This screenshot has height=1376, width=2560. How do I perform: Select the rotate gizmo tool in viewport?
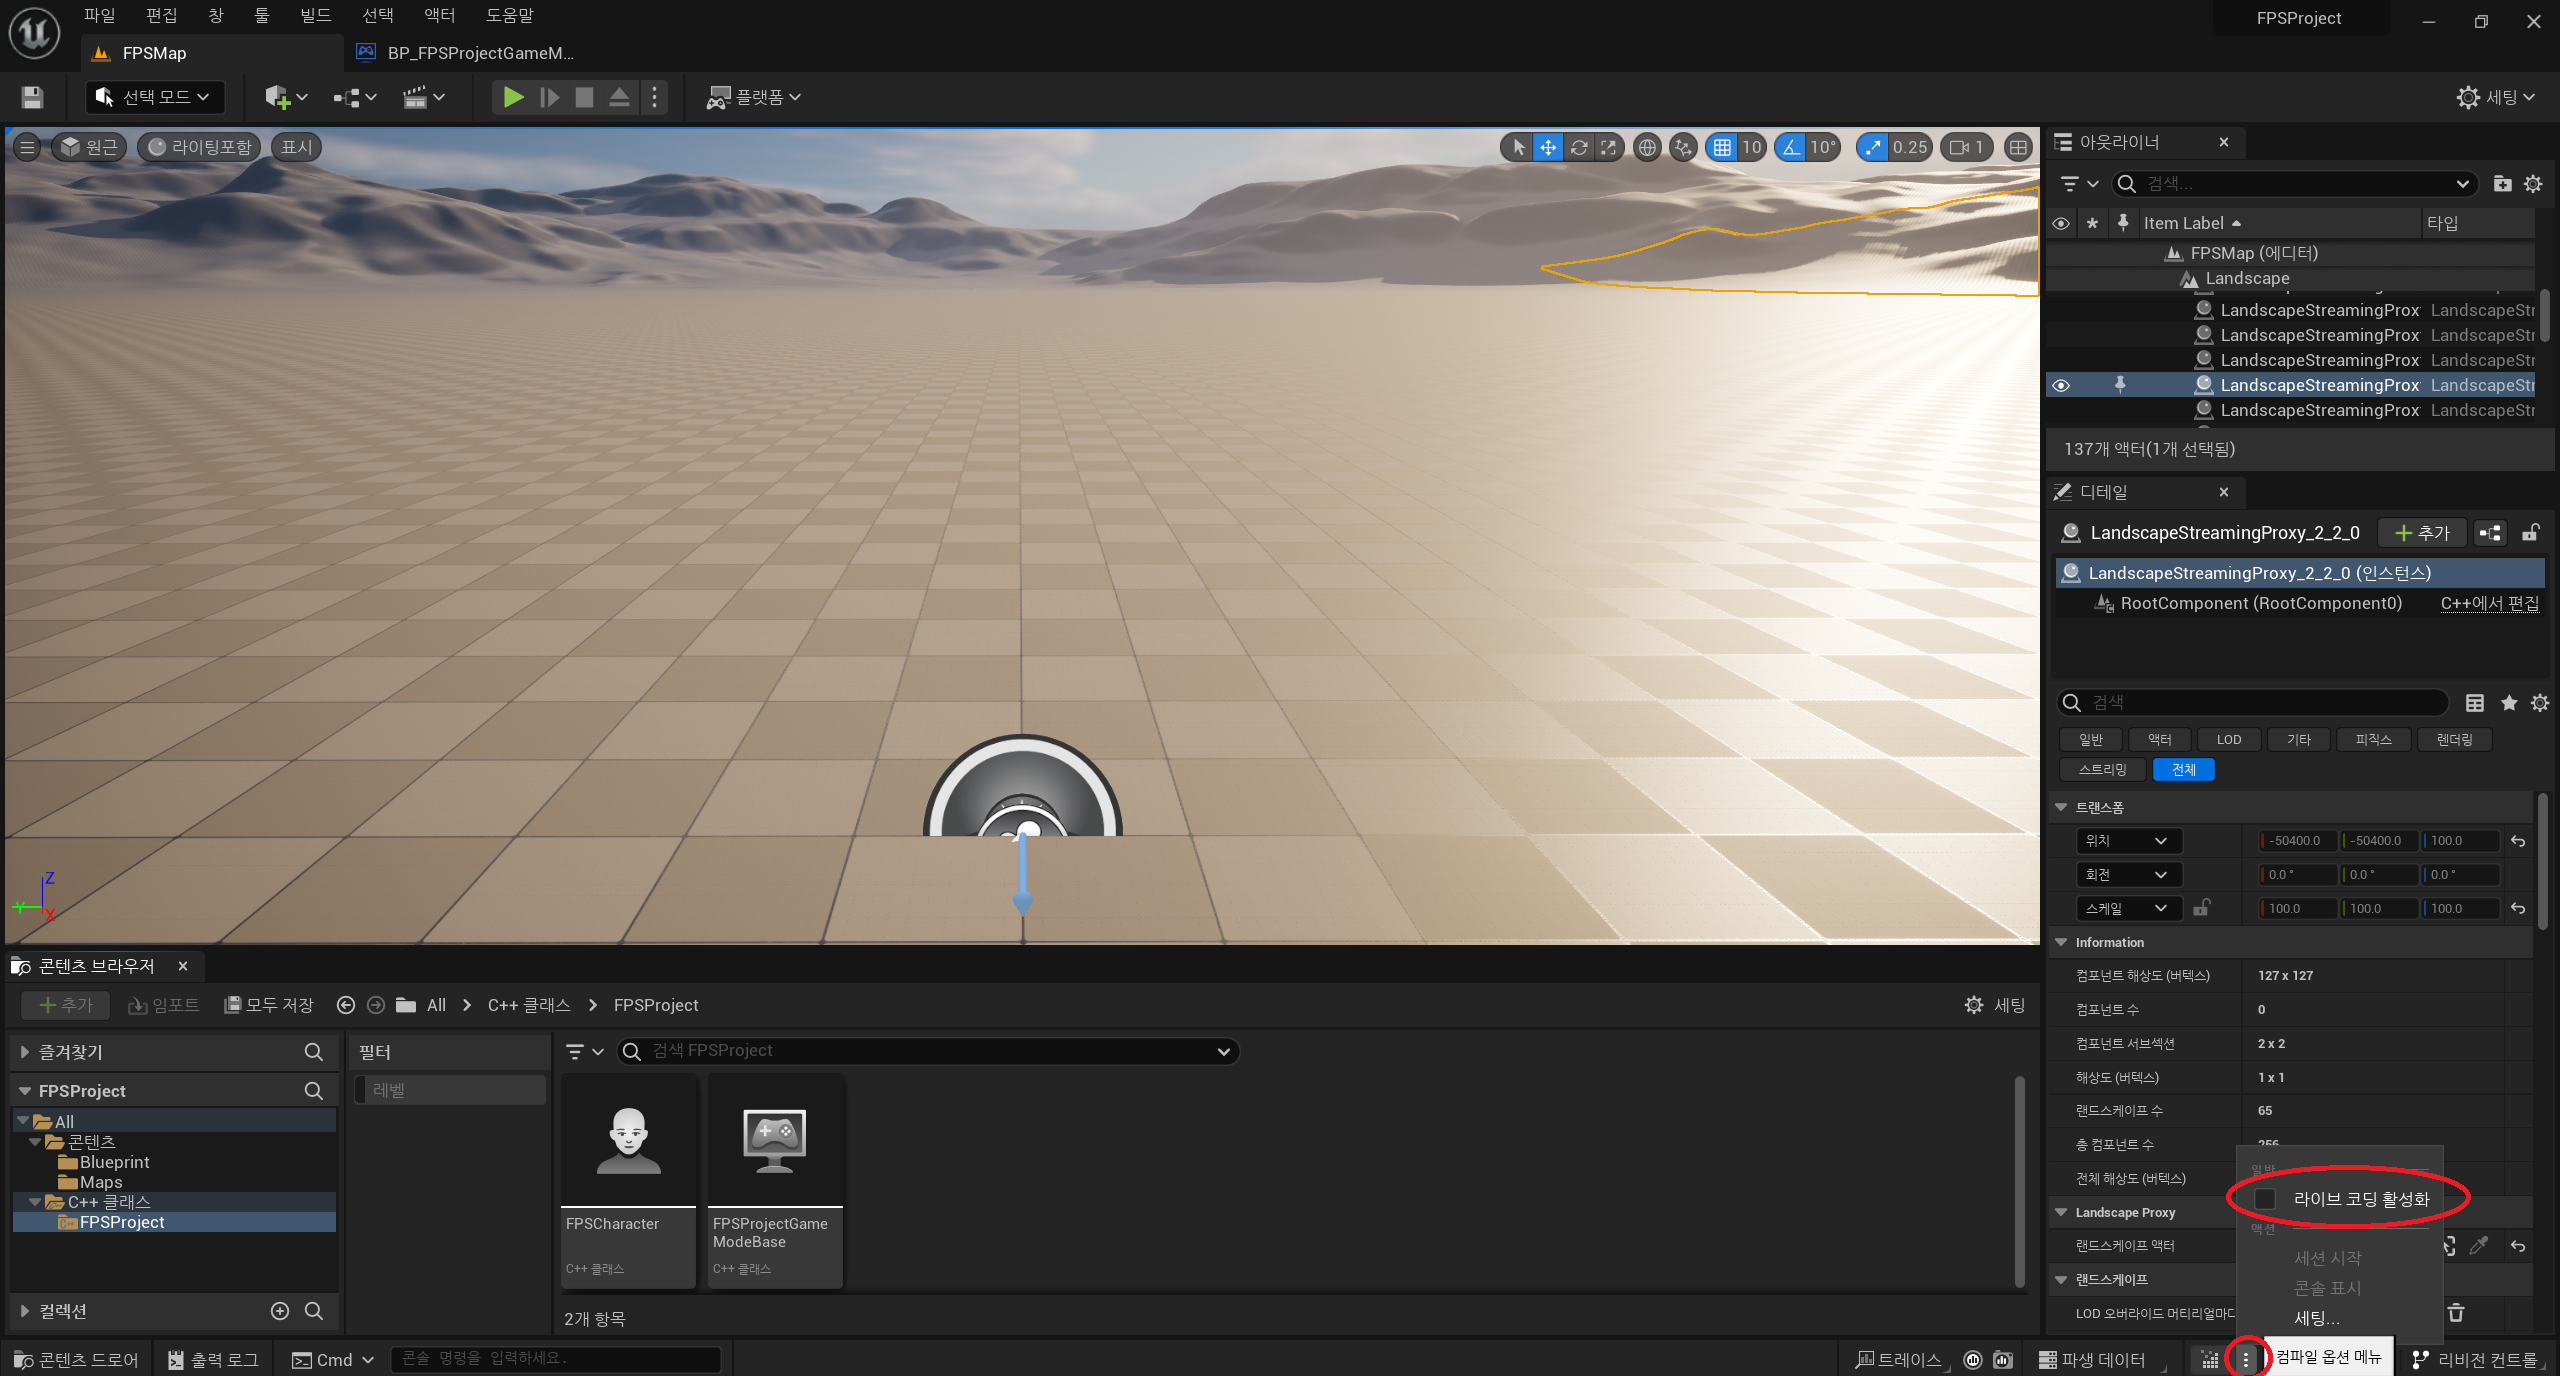[x=1578, y=148]
